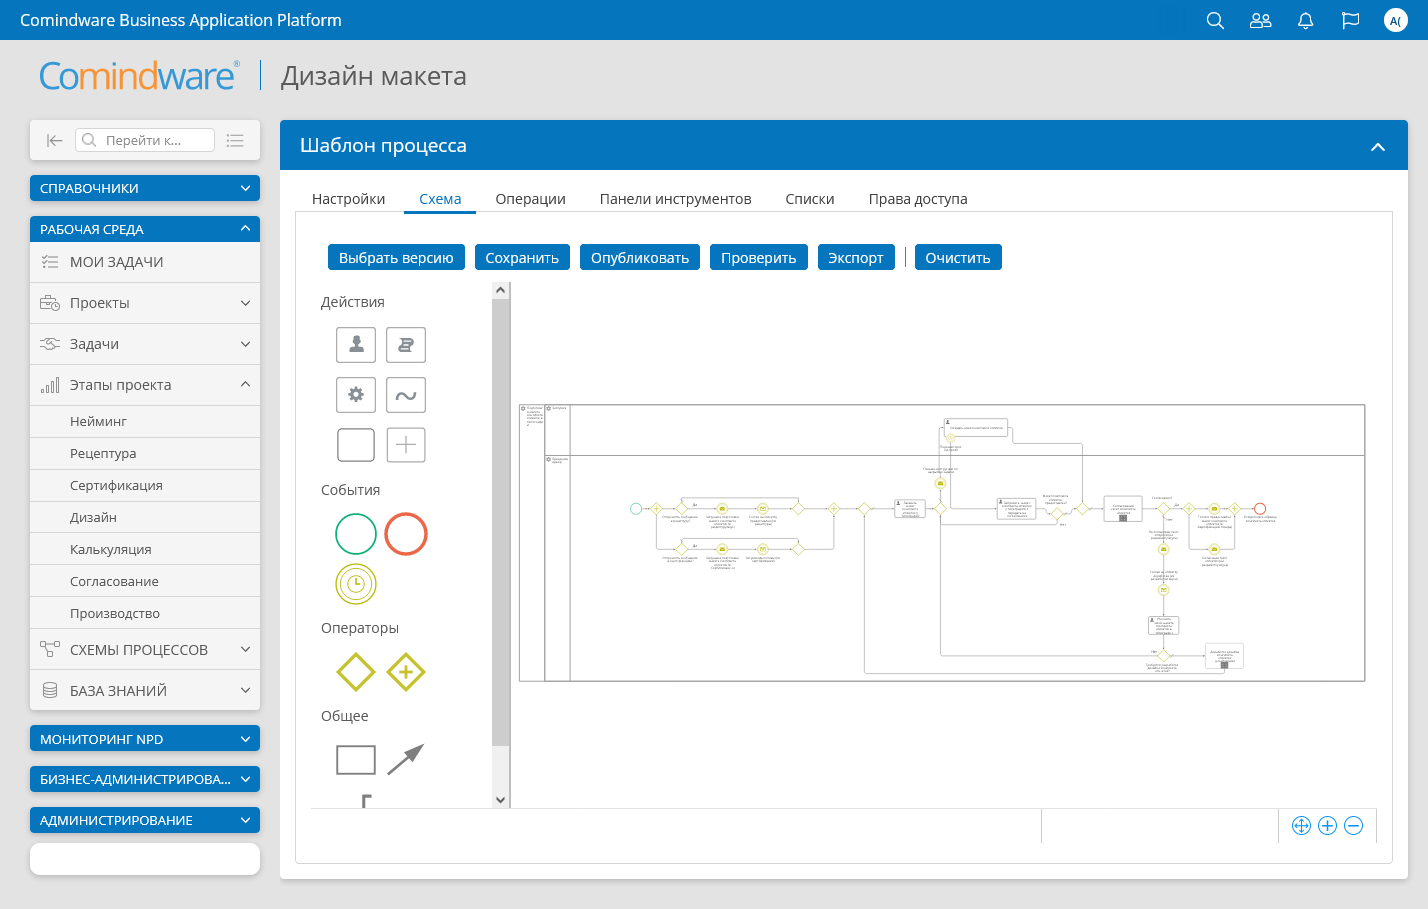This screenshot has width=1428, height=909.
Task: Open the Списки tab
Action: [810, 199]
